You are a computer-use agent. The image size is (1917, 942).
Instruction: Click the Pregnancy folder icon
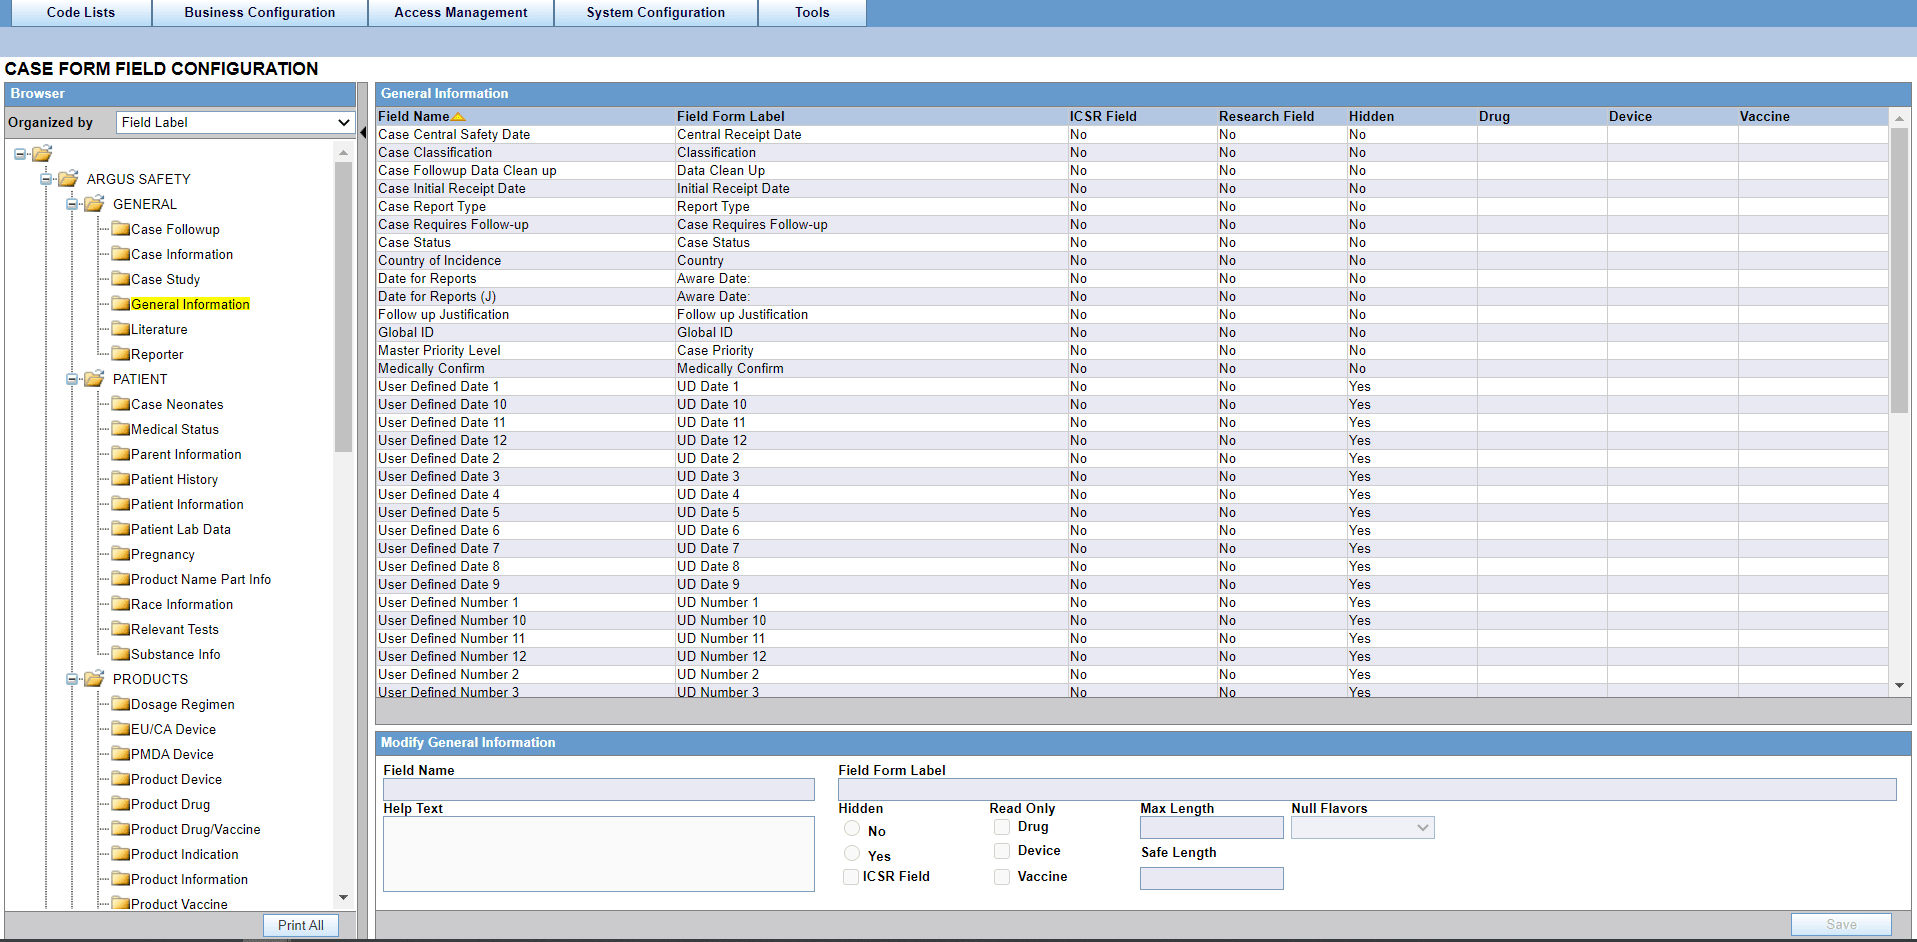tap(120, 554)
